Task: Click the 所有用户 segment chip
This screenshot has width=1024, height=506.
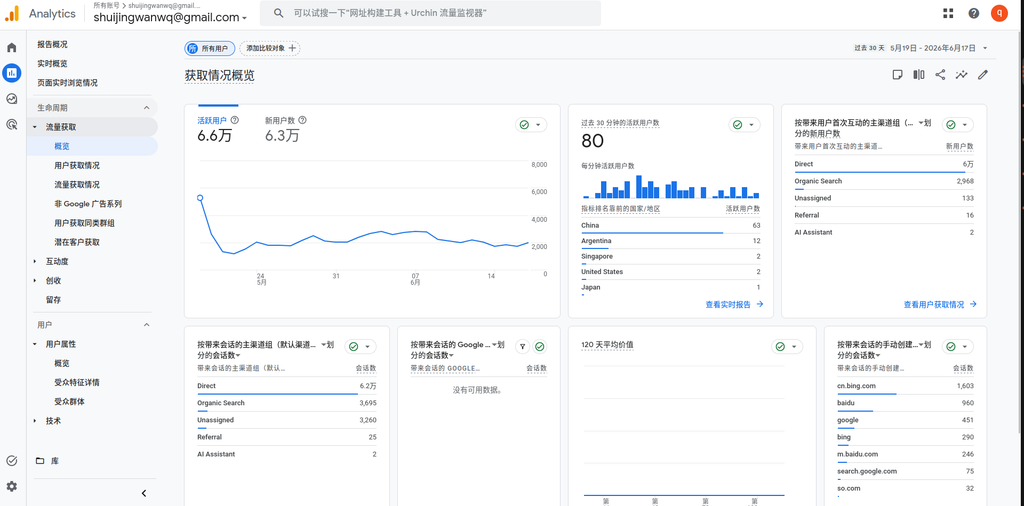Action: 210,48
